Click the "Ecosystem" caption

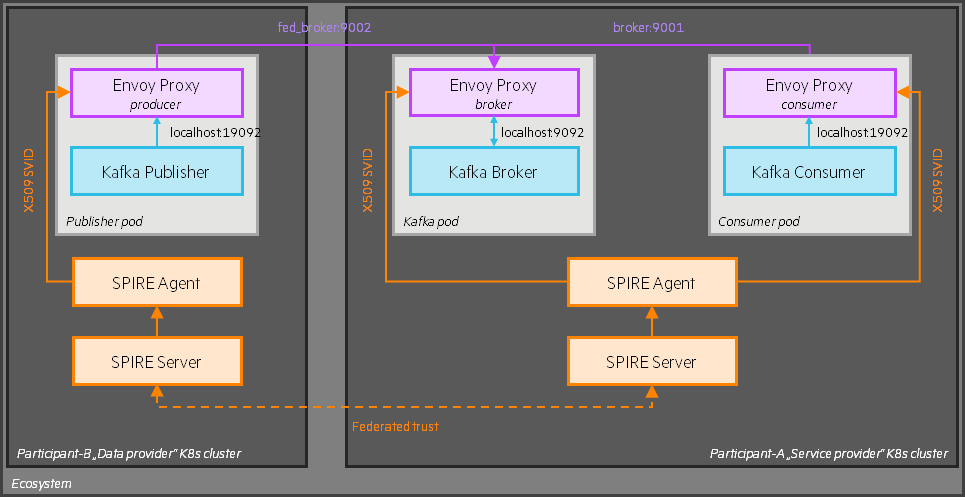(x=41, y=483)
